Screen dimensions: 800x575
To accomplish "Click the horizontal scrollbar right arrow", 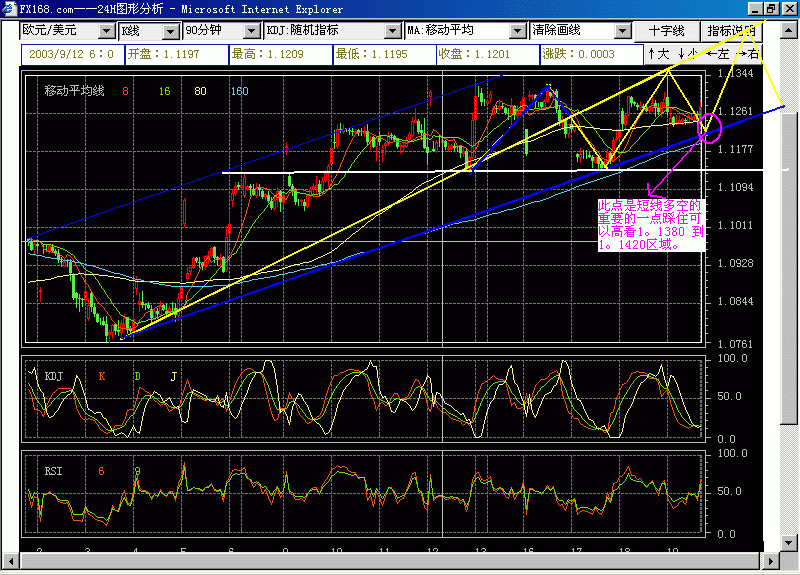I will pos(771,561).
